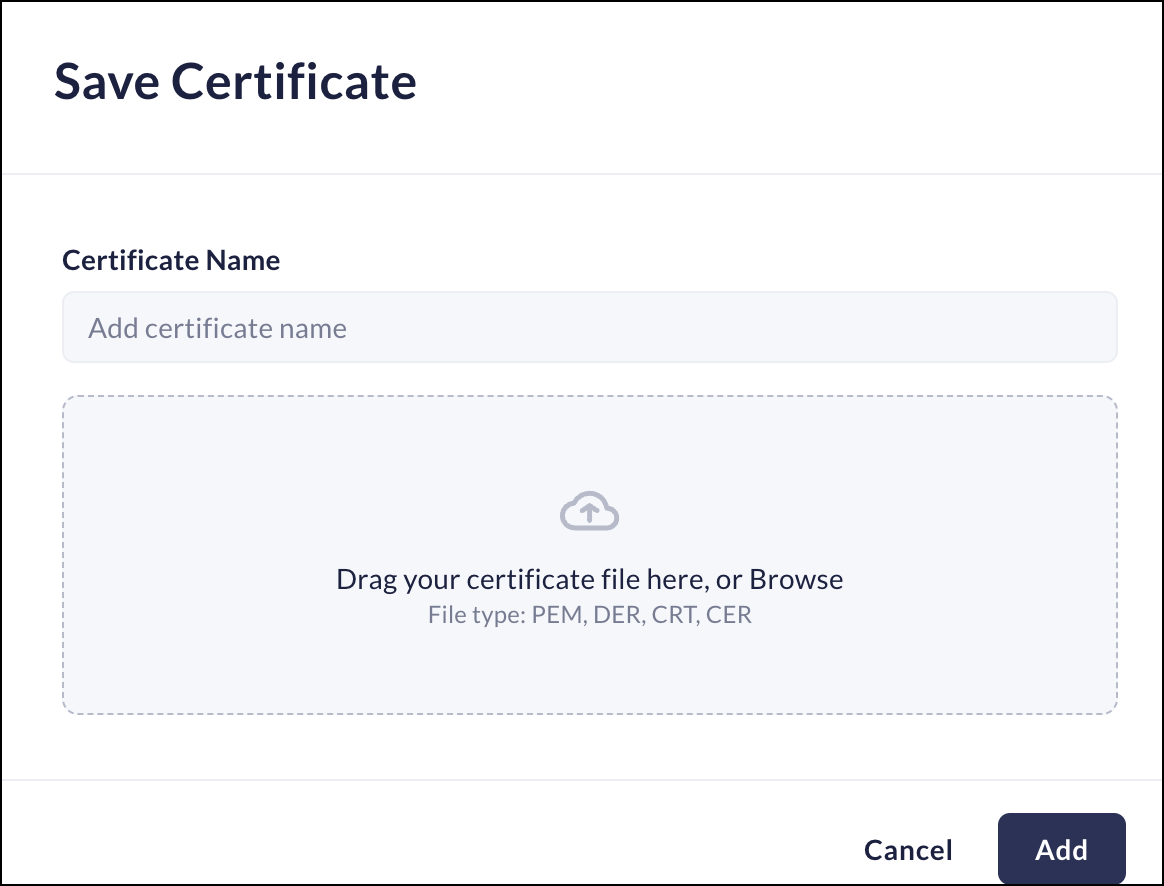This screenshot has height=886, width=1164.
Task: Click the word "here," before Browse
Action: (x=677, y=579)
